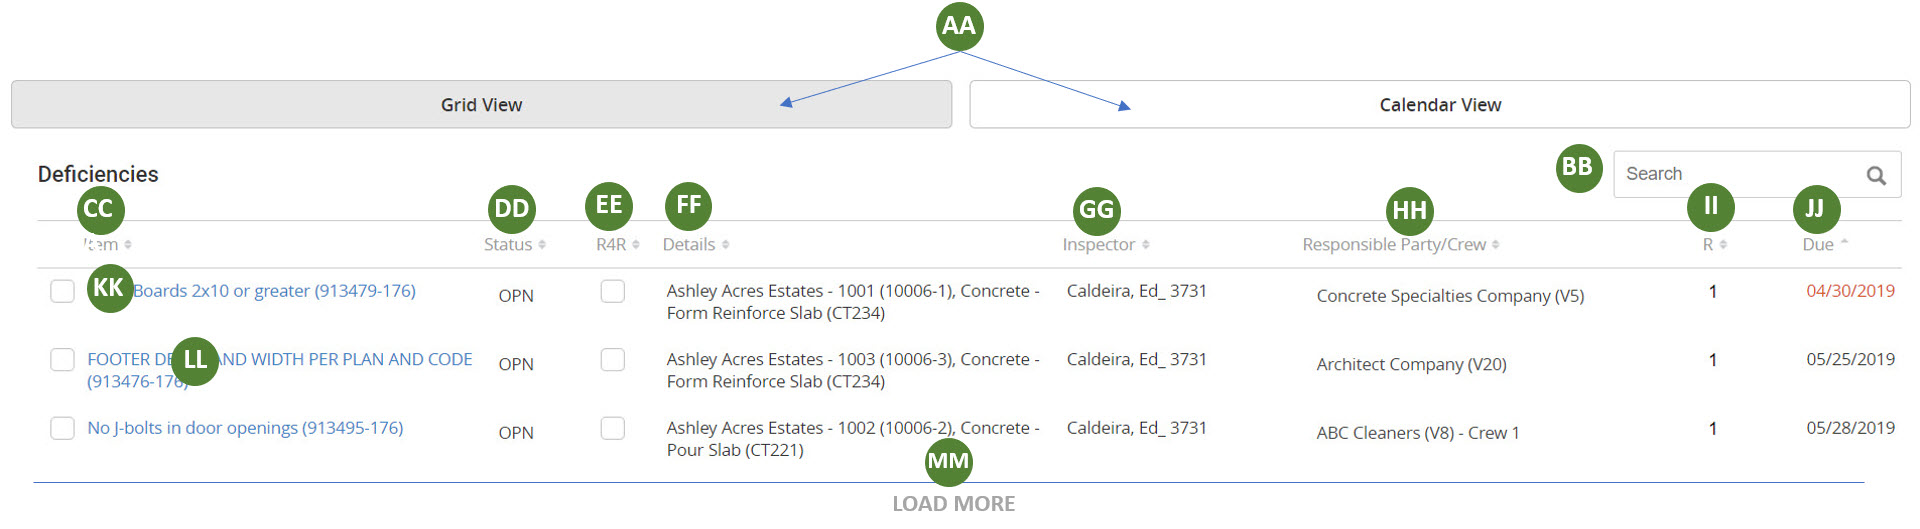Screen dimensions: 1920x529
Task: Click inspector Caldeira, Ed_ 3731 in 05/25/2019 row
Action: click(1137, 359)
